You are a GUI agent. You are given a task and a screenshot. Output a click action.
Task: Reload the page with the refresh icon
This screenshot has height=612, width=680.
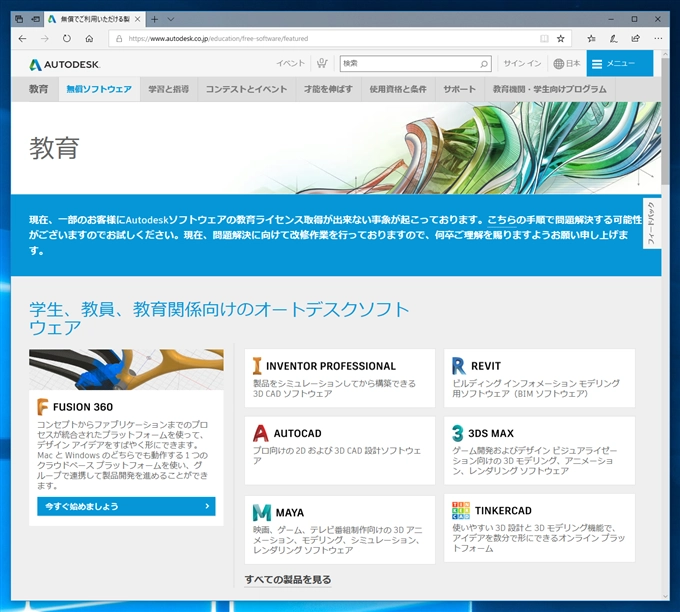(67, 39)
